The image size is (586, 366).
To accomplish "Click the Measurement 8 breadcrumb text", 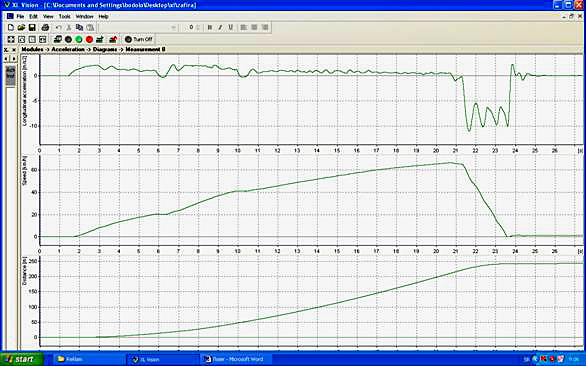I will [145, 49].
